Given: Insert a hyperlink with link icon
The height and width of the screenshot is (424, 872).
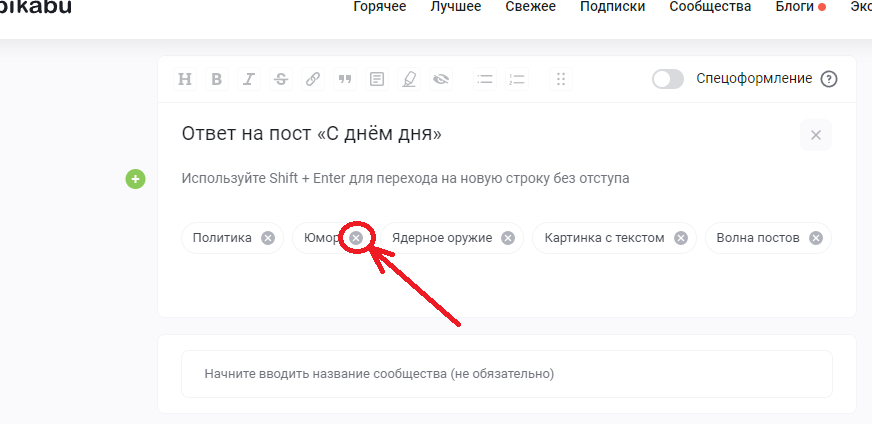Looking at the screenshot, I should coord(313,80).
